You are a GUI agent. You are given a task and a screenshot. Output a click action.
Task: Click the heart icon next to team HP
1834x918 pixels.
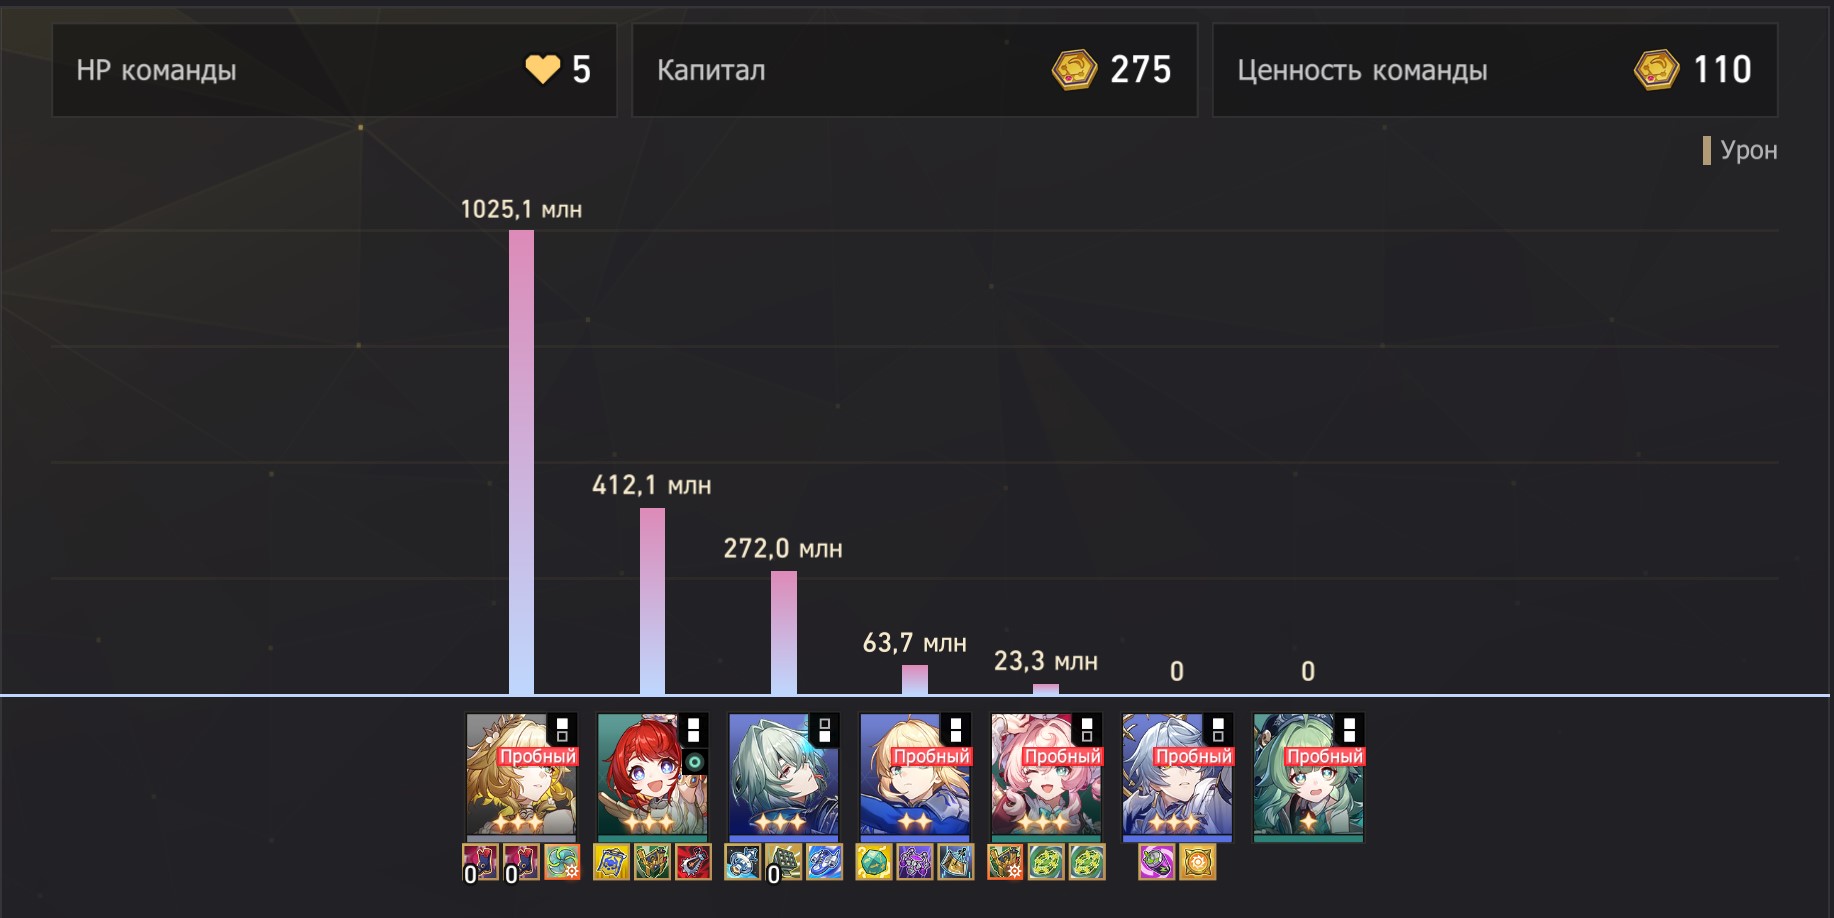click(543, 70)
